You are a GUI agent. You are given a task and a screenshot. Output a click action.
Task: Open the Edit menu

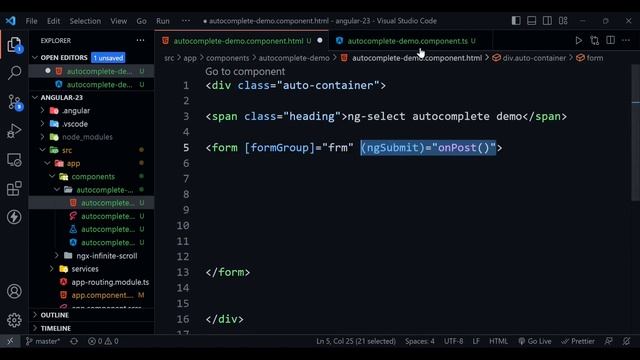point(53,21)
